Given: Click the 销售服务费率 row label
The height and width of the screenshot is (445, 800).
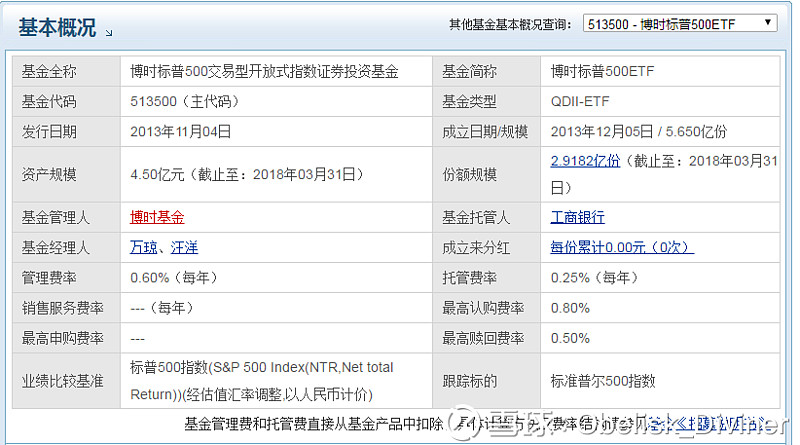Looking at the screenshot, I should [63, 308].
